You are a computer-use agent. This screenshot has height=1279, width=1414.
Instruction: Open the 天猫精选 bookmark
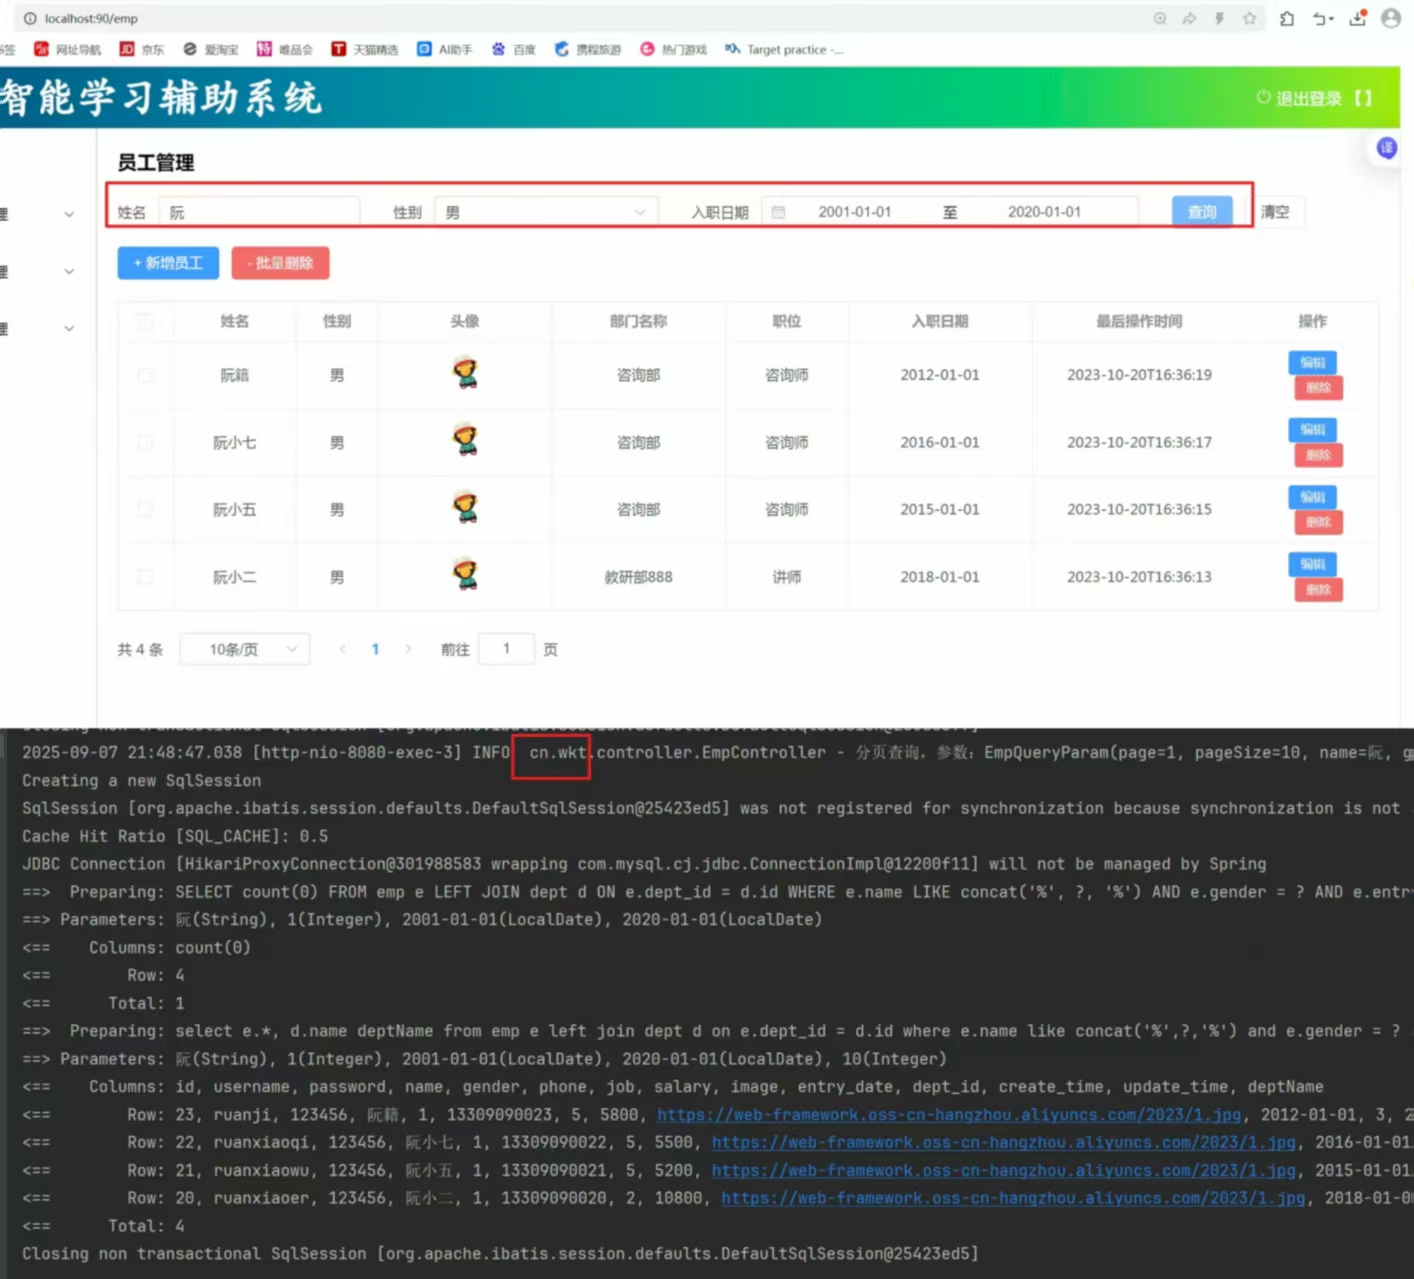pos(365,49)
